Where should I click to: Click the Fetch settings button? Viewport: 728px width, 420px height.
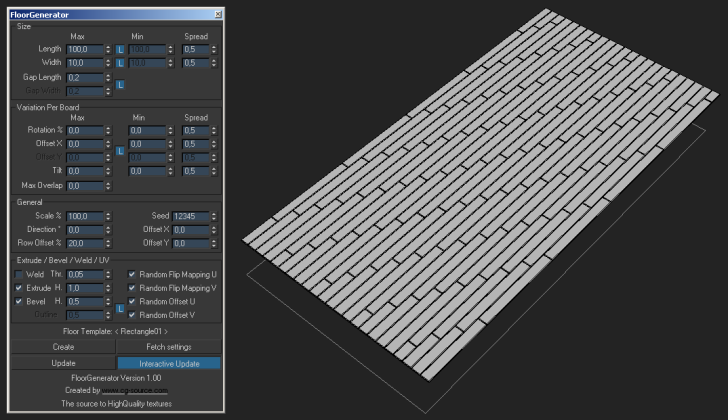169,346
